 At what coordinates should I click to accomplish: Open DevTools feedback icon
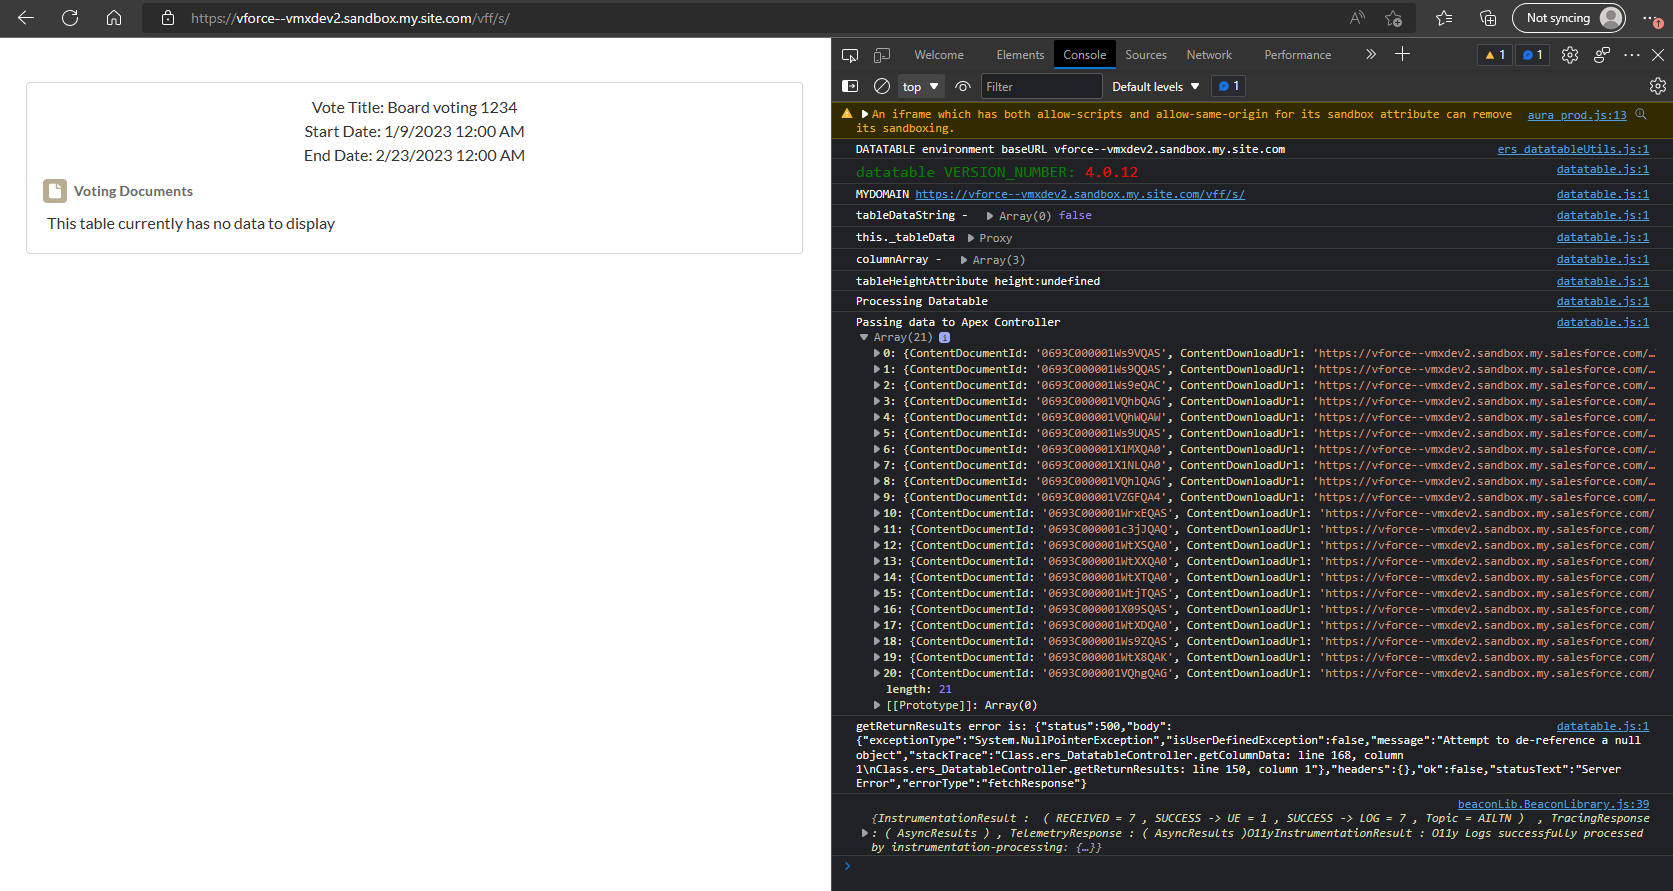1602,55
